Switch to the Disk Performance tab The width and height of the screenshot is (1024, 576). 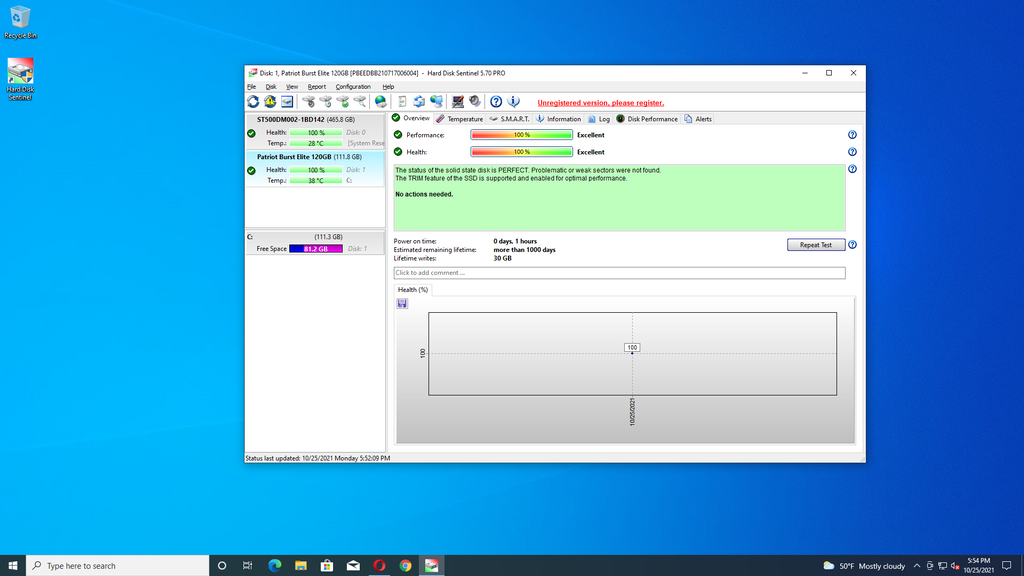(646, 119)
